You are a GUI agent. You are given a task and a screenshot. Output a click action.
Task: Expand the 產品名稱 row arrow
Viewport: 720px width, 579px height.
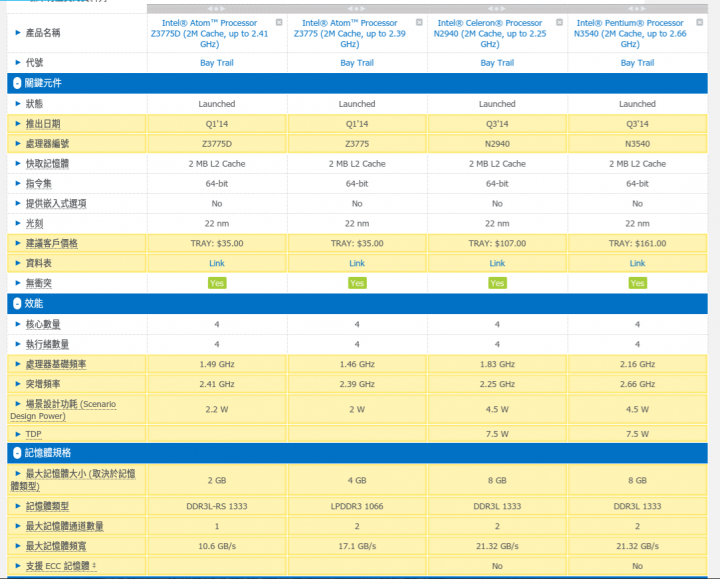(18, 33)
